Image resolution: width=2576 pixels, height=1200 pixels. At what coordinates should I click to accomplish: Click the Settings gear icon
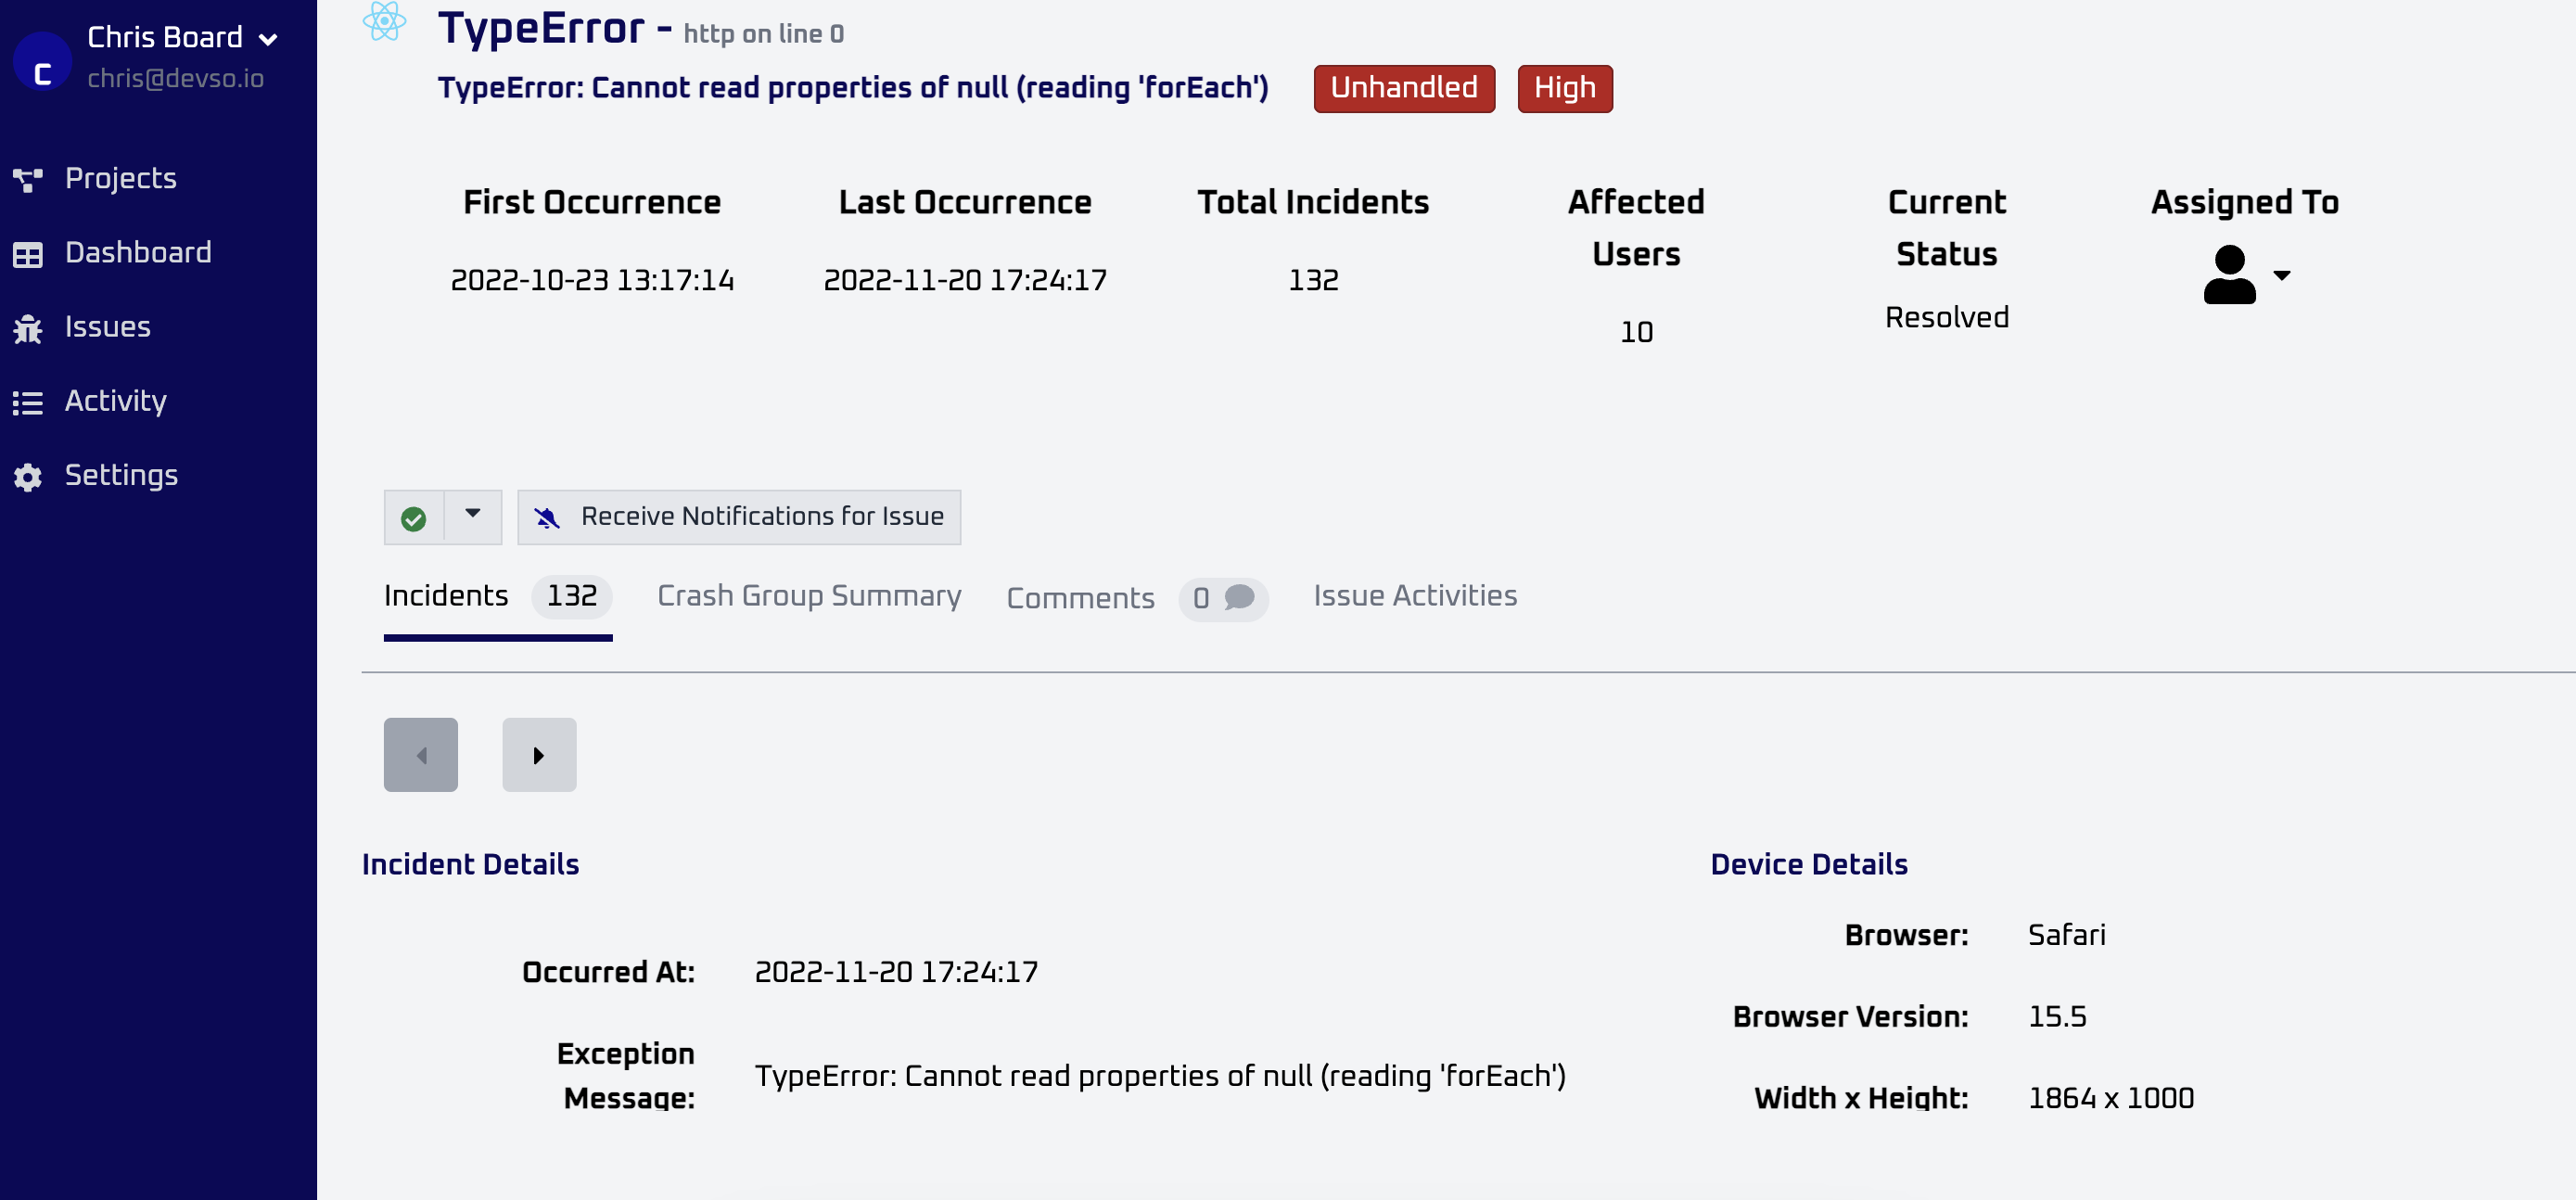(x=28, y=477)
